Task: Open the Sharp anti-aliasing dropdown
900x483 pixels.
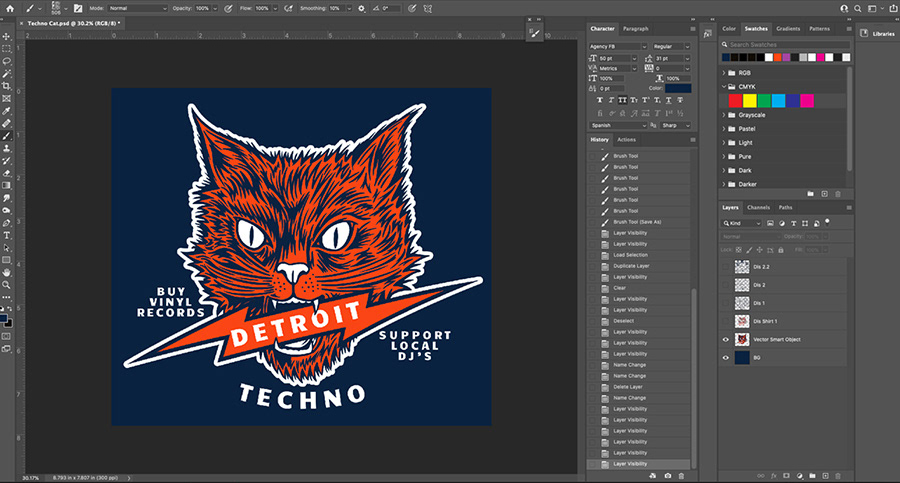Action: [676, 125]
